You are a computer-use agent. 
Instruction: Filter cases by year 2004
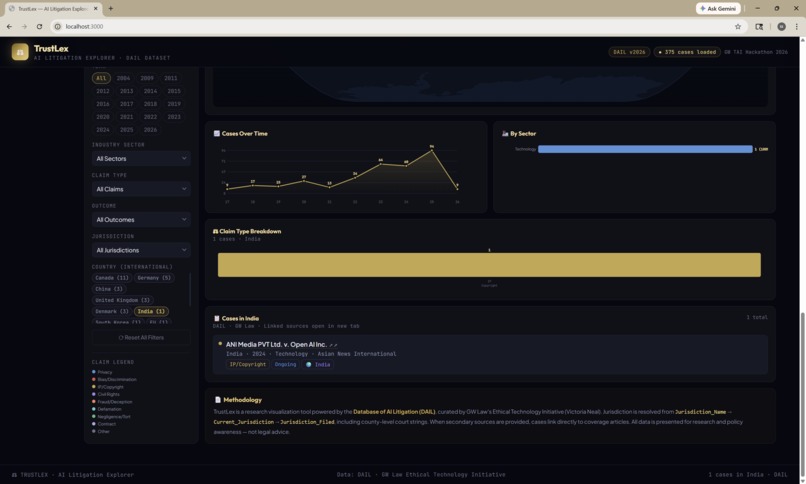click(123, 78)
